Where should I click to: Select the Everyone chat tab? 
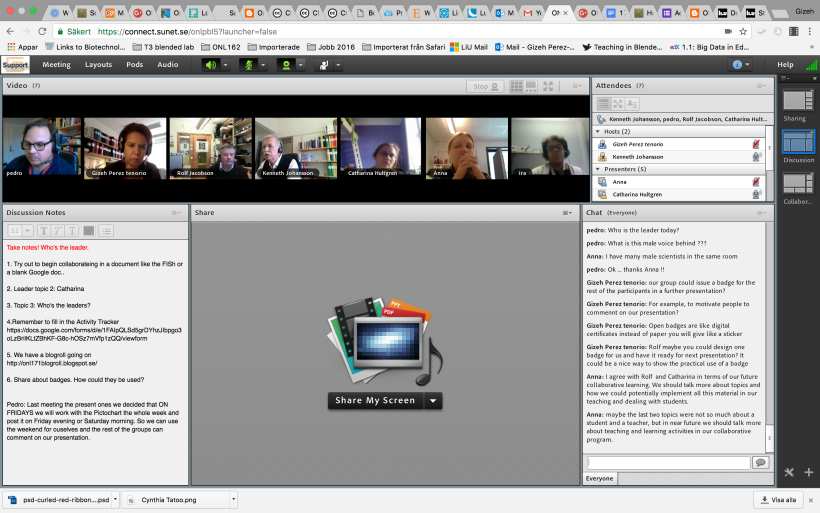pos(600,478)
